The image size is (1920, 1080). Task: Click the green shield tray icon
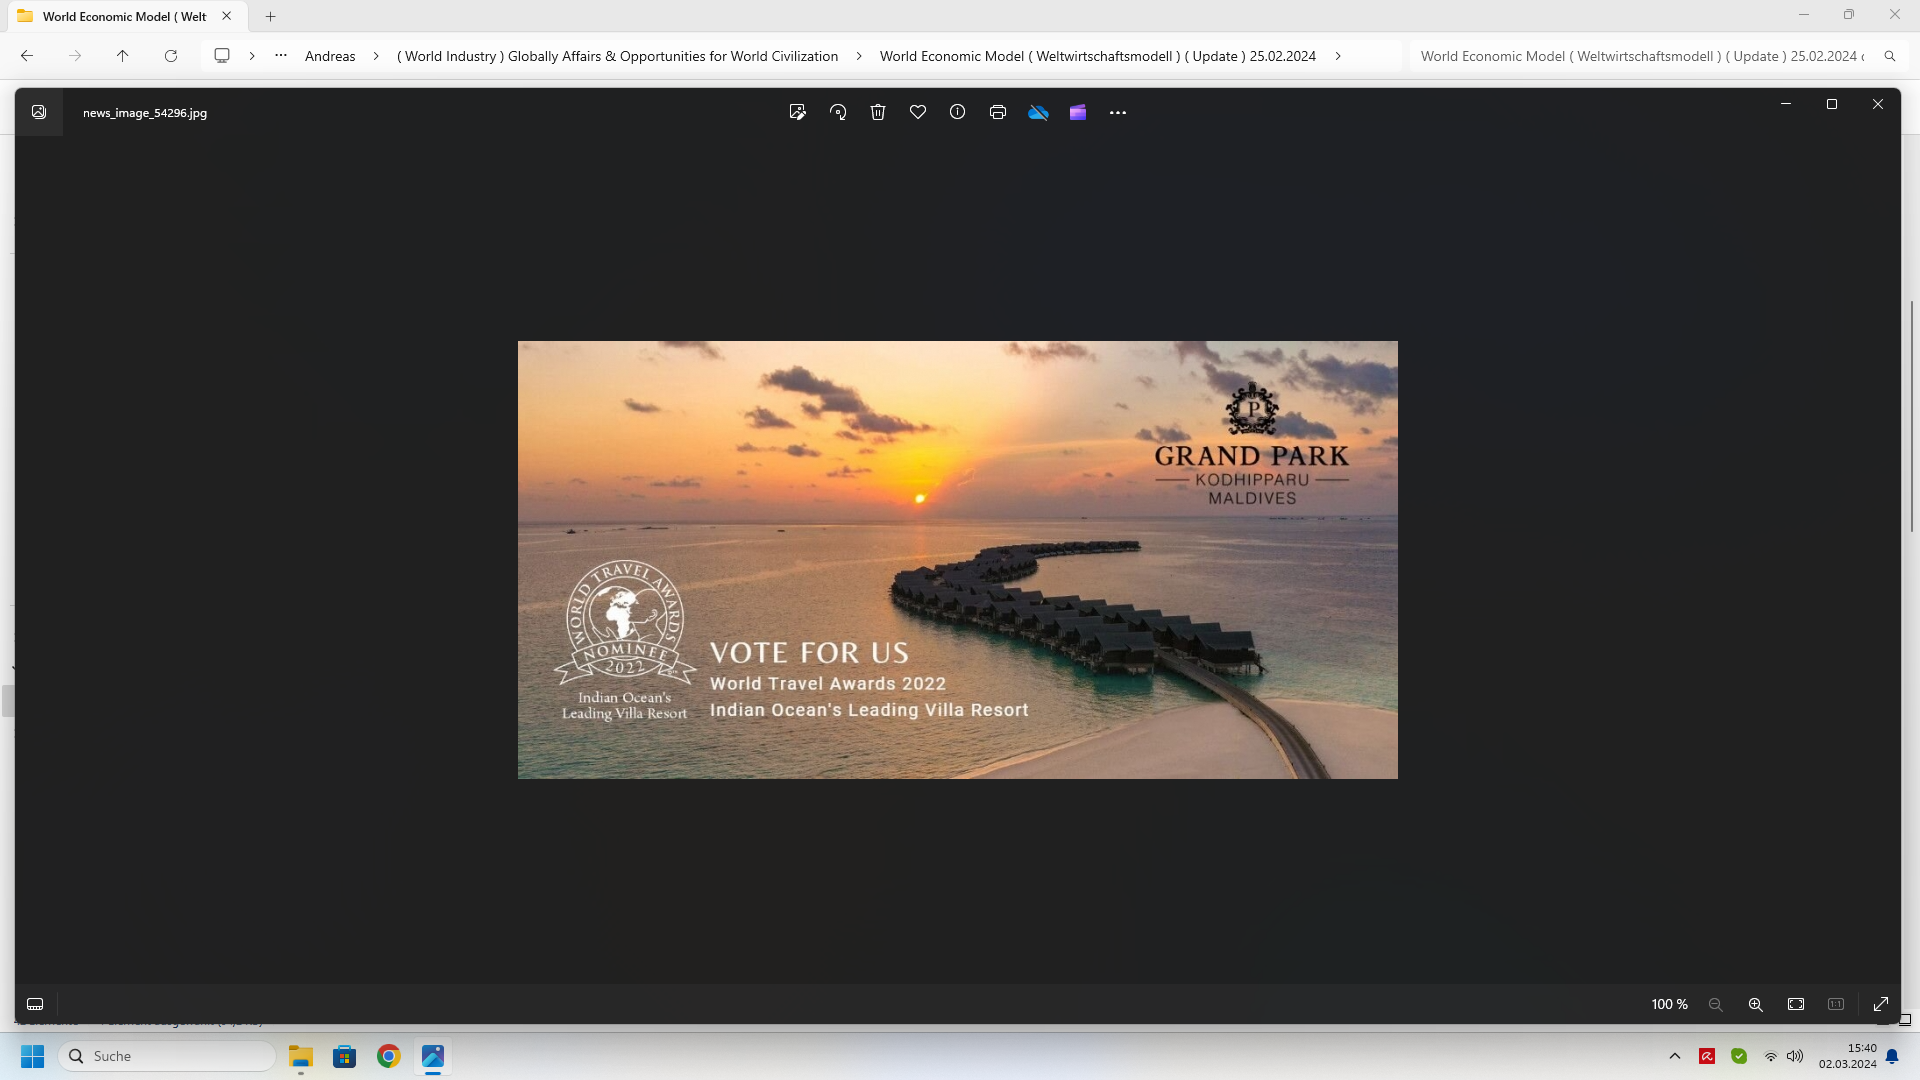tap(1739, 1056)
